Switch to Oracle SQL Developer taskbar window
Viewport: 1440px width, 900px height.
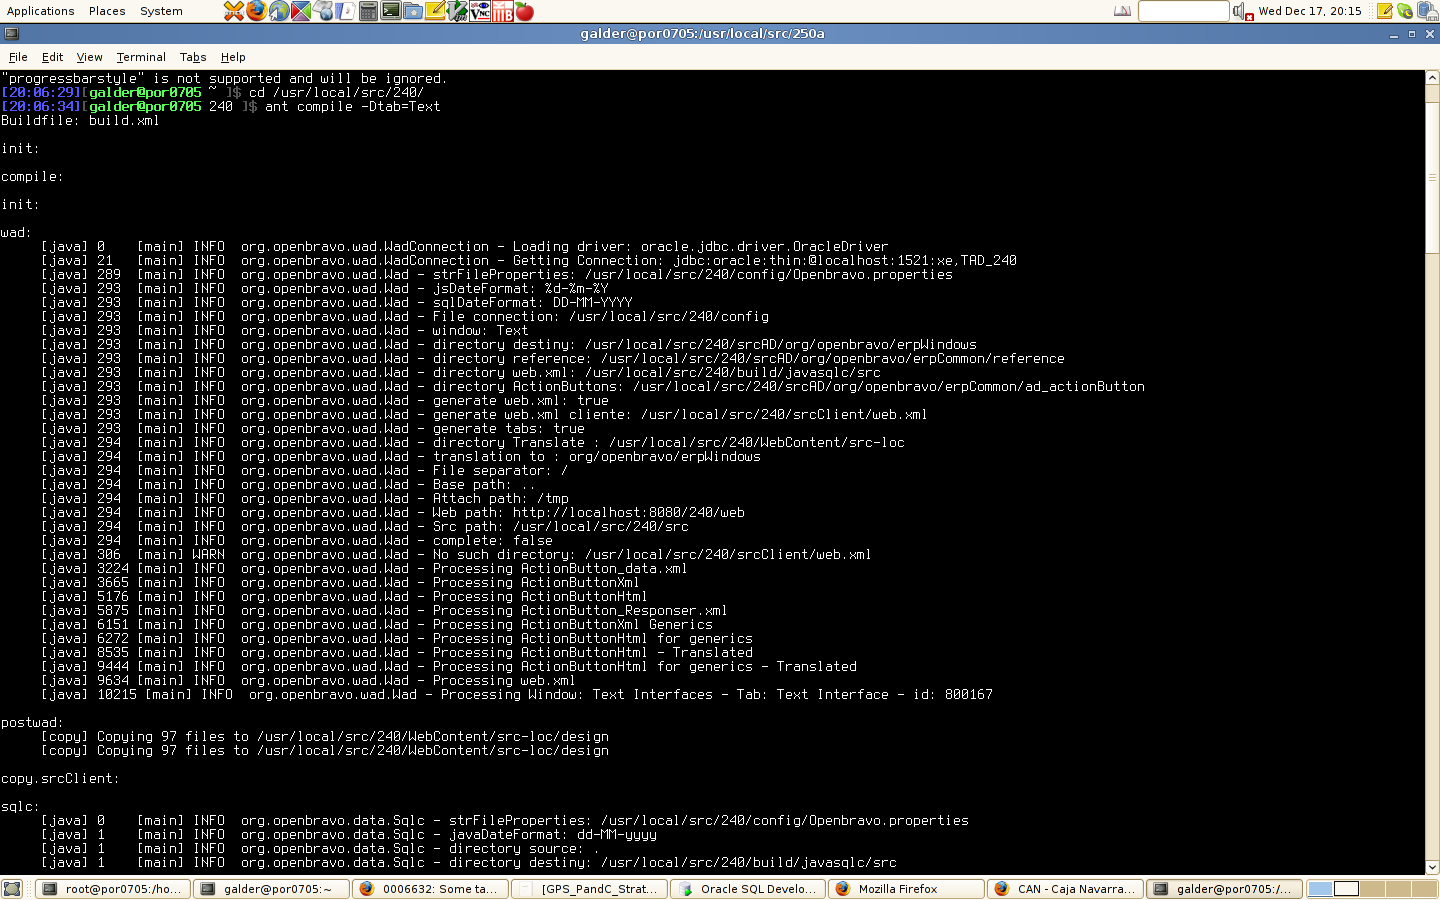point(748,888)
